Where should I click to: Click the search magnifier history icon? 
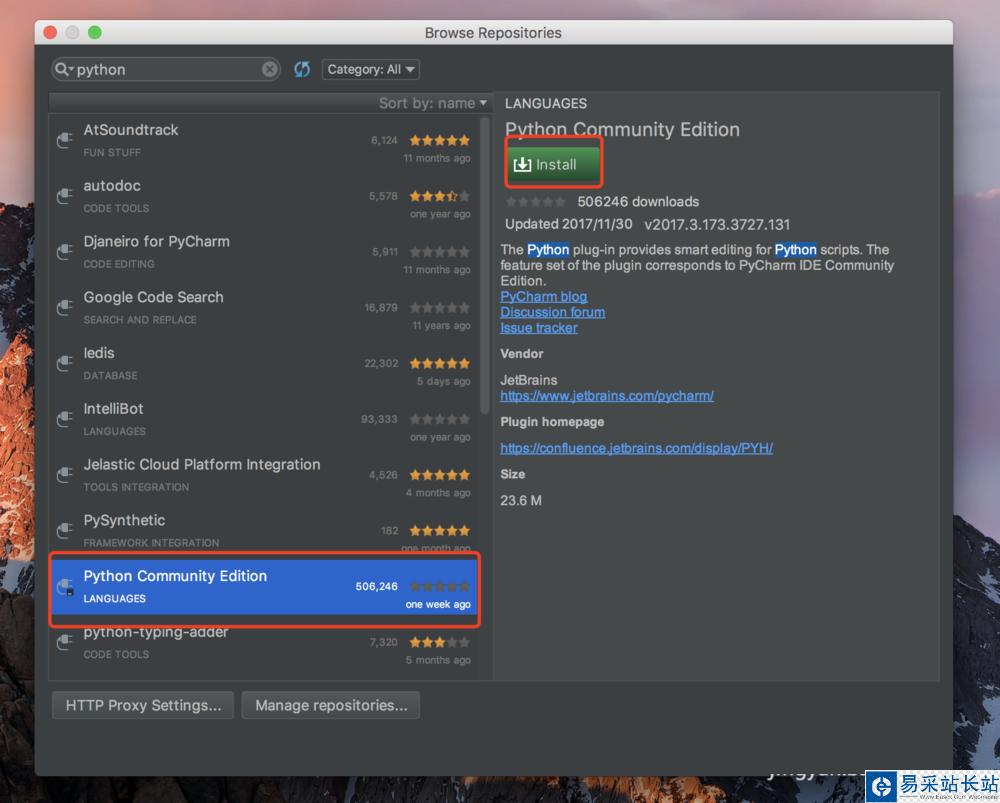pyautogui.click(x=64, y=69)
